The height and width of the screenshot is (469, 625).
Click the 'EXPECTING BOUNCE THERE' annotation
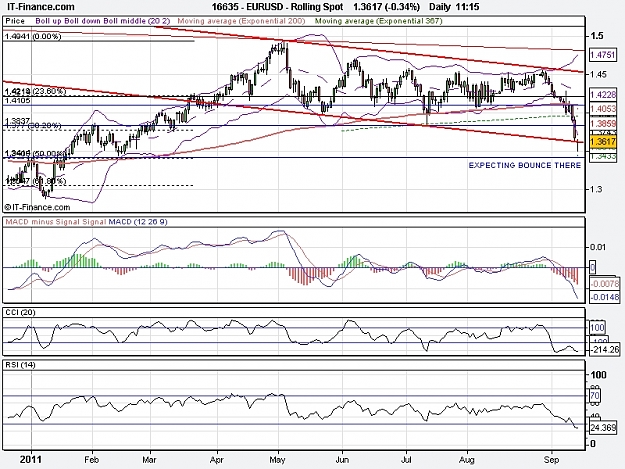(x=525, y=165)
